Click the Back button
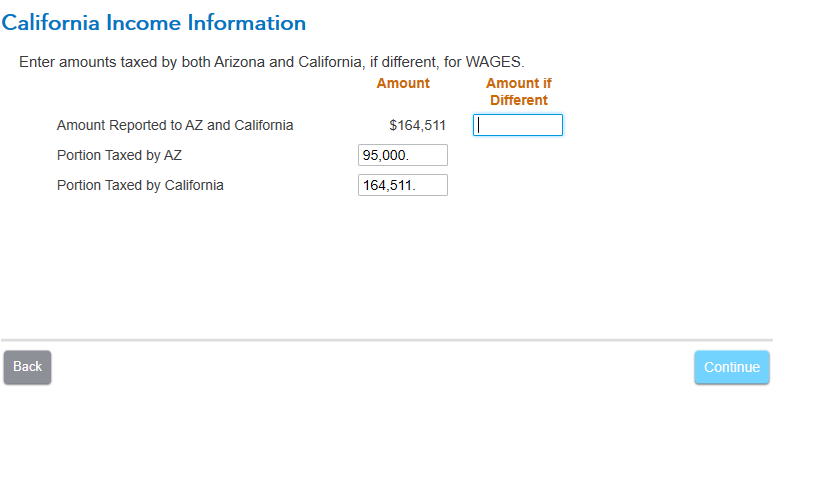The height and width of the screenshot is (479, 827). click(27, 367)
